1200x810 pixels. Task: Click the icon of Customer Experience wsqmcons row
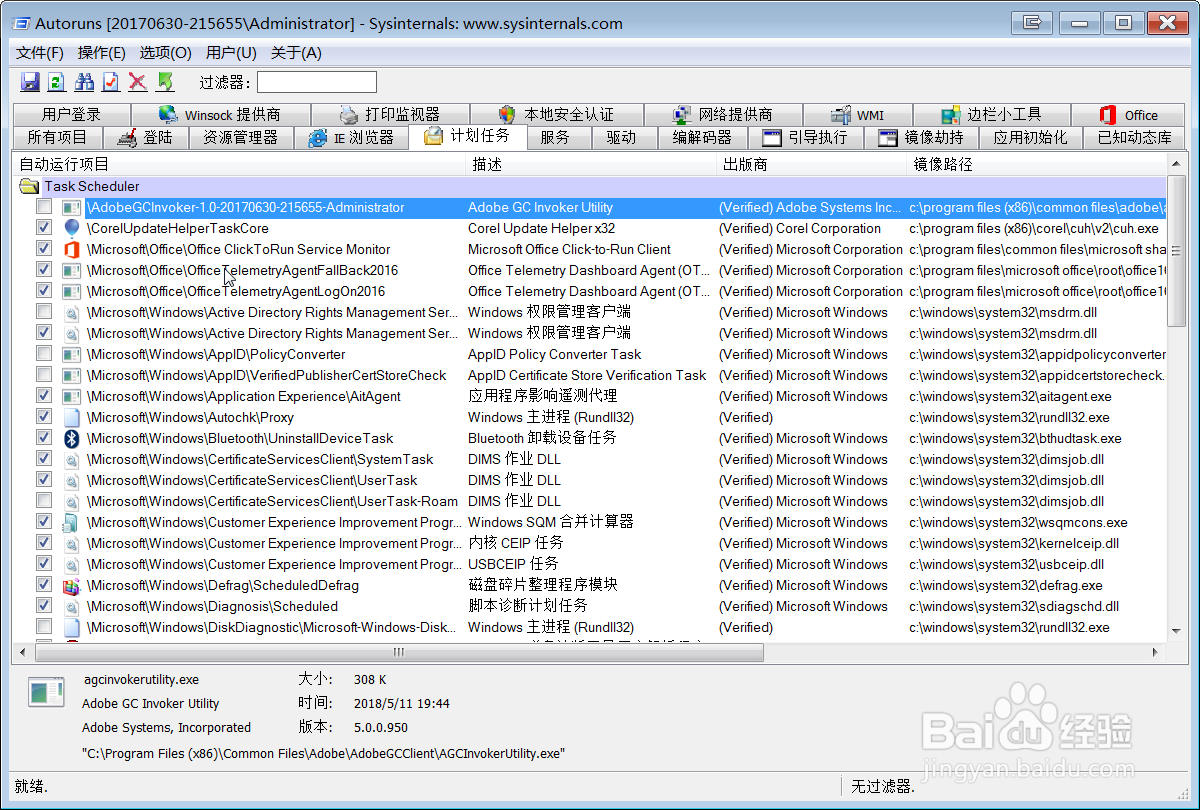pos(72,522)
